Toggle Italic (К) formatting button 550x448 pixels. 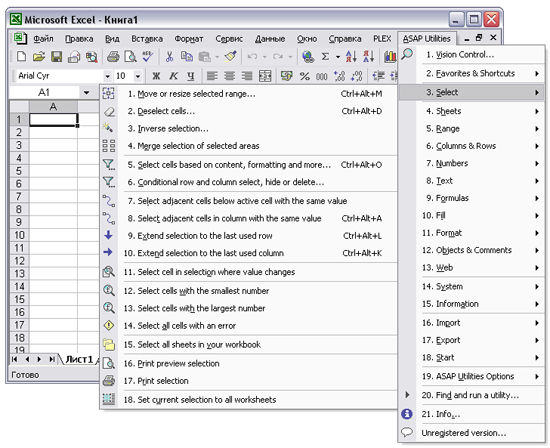174,76
